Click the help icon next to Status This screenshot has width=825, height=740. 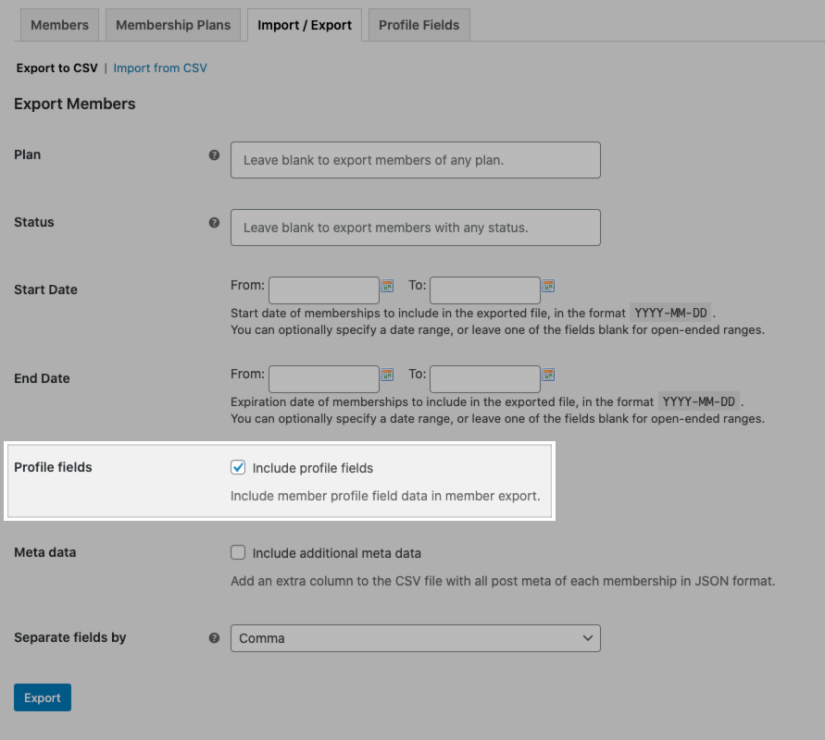(214, 222)
